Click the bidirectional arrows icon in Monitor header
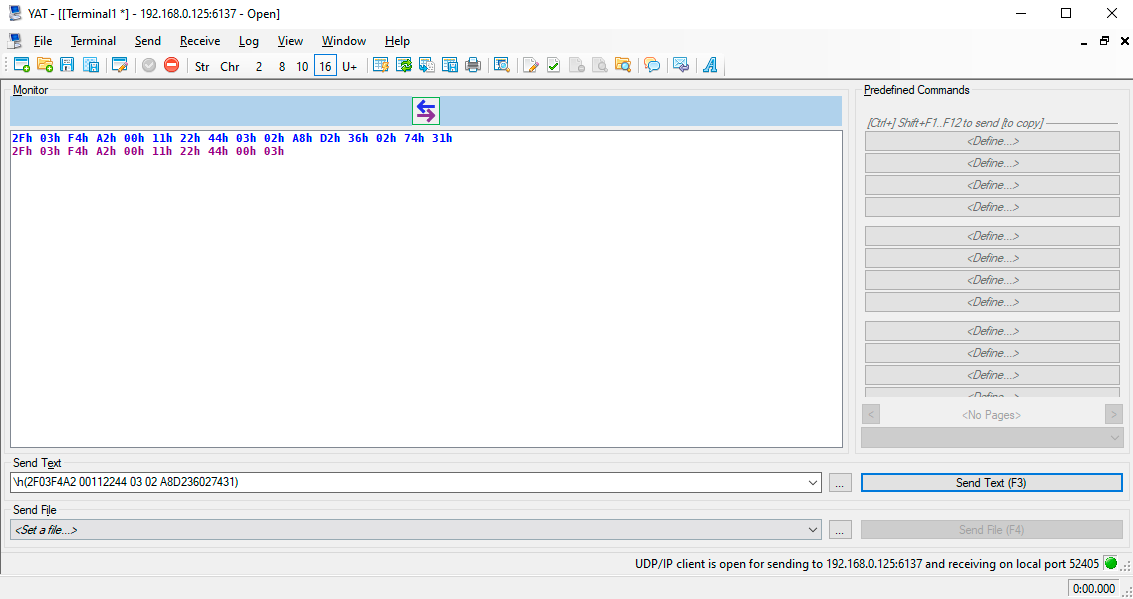1133x599 pixels. [x=426, y=111]
